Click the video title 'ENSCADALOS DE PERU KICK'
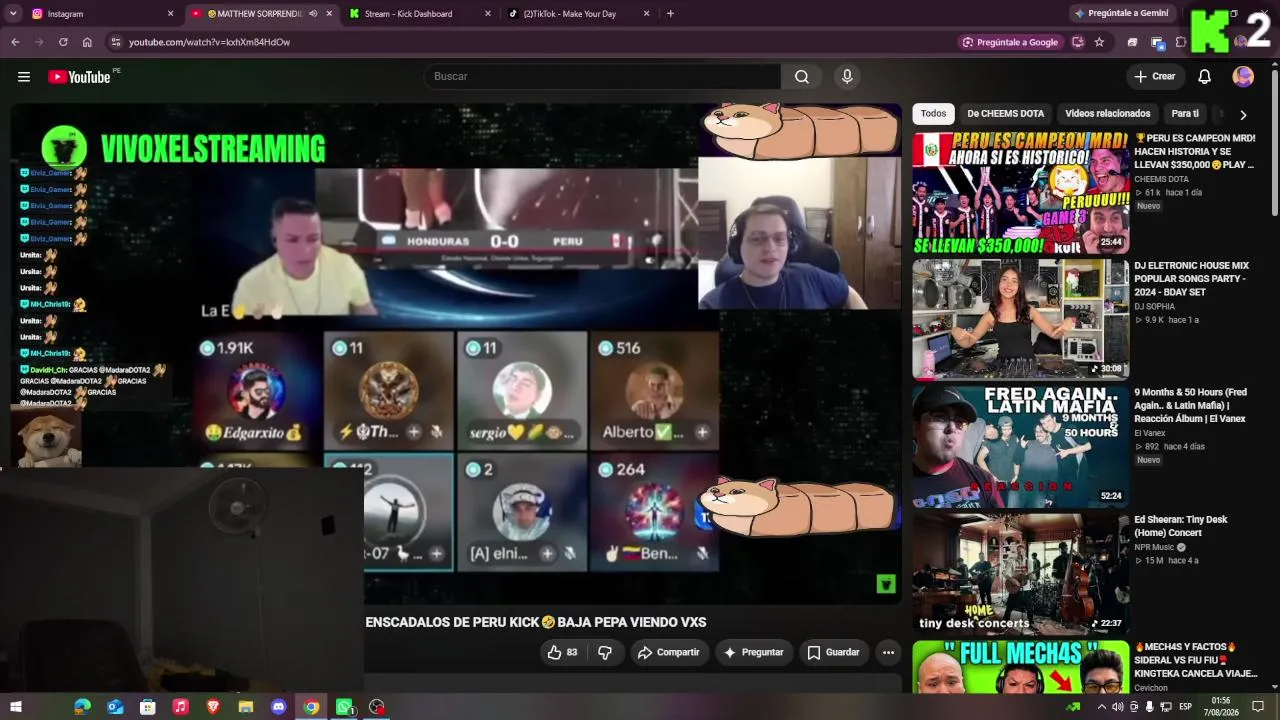Viewport: 1280px width, 720px height. (536, 622)
